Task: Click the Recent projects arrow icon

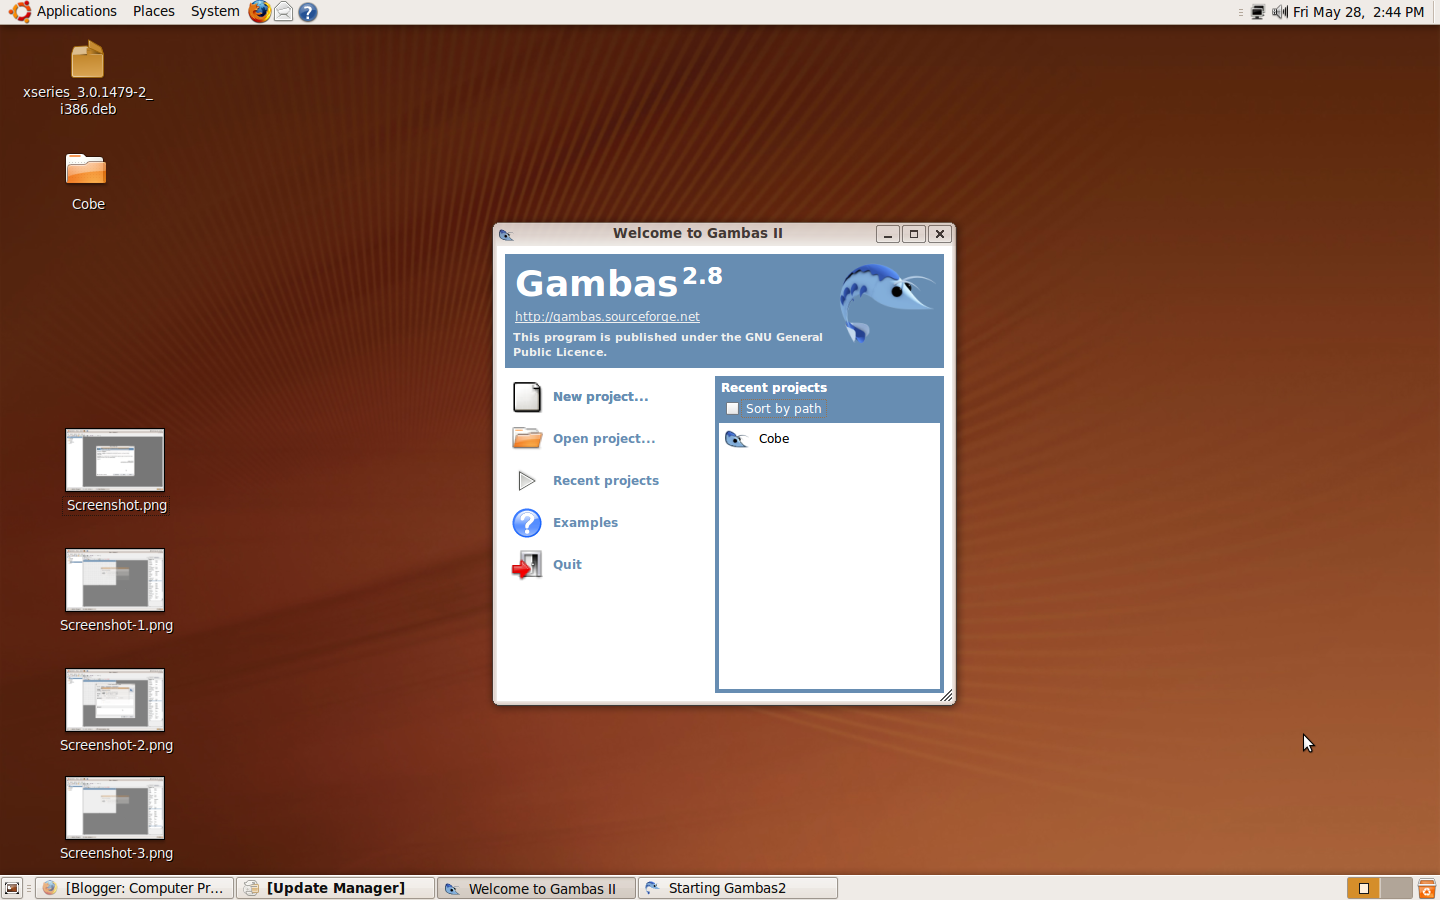Action: (527, 480)
